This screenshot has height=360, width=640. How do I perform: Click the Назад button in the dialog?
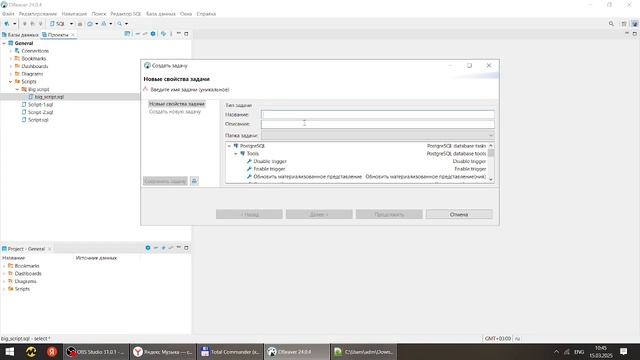[249, 214]
